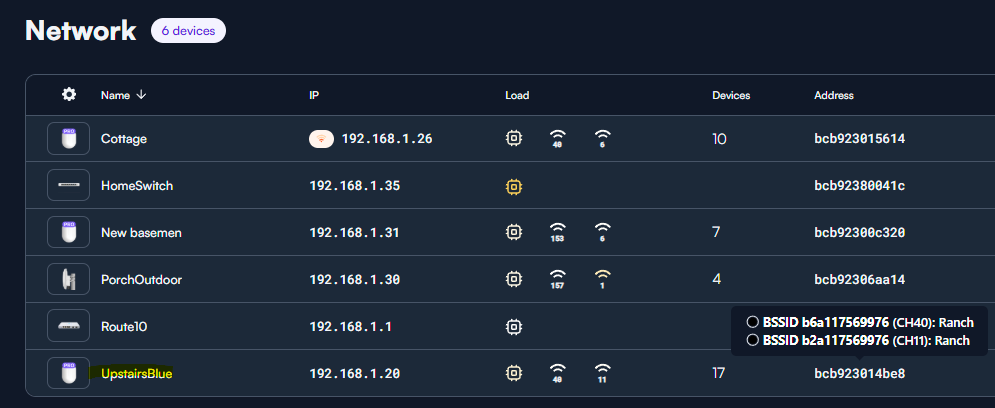Click PorchOutdoor's yellow Wi-Fi channel 1 icon
Image resolution: width=995 pixels, height=408 pixels.
point(602,279)
